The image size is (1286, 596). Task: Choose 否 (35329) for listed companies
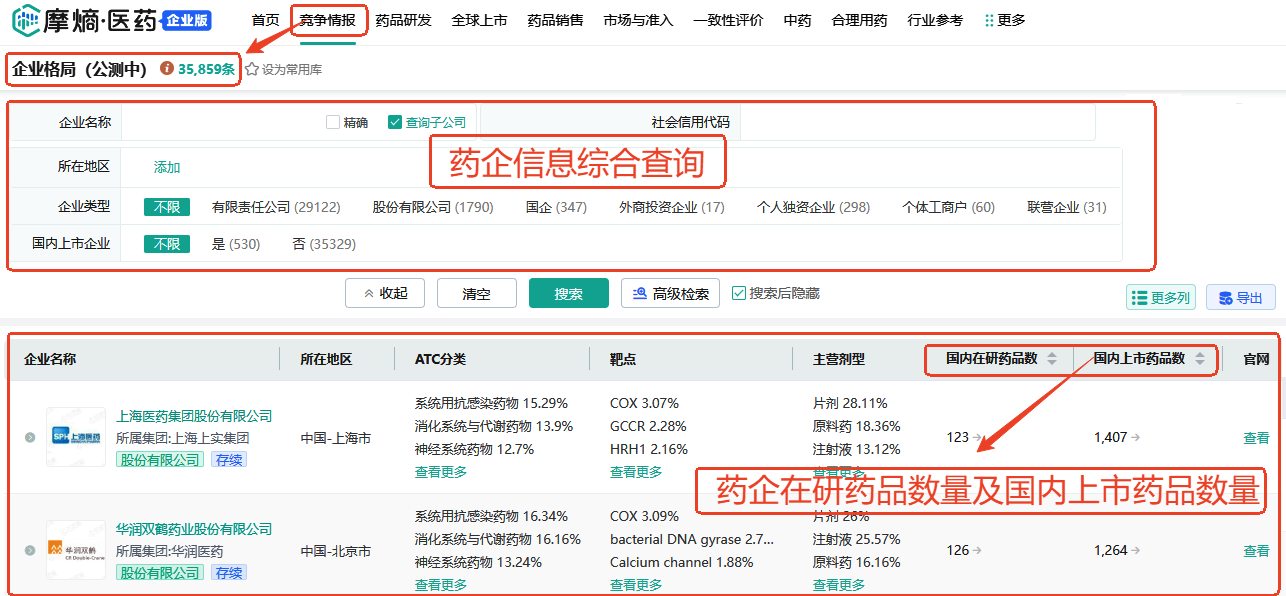[324, 244]
